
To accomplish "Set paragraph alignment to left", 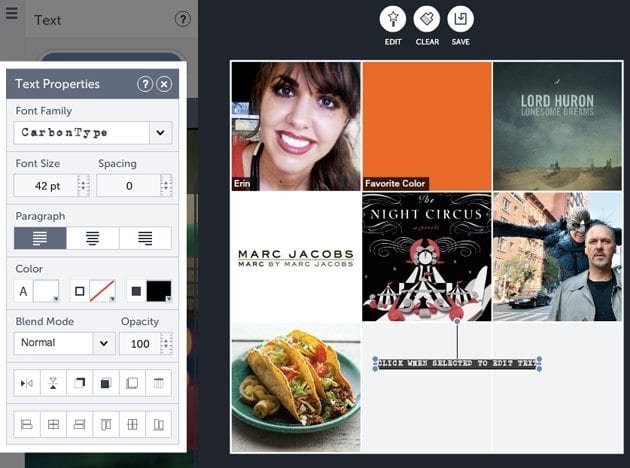I will click(40, 238).
